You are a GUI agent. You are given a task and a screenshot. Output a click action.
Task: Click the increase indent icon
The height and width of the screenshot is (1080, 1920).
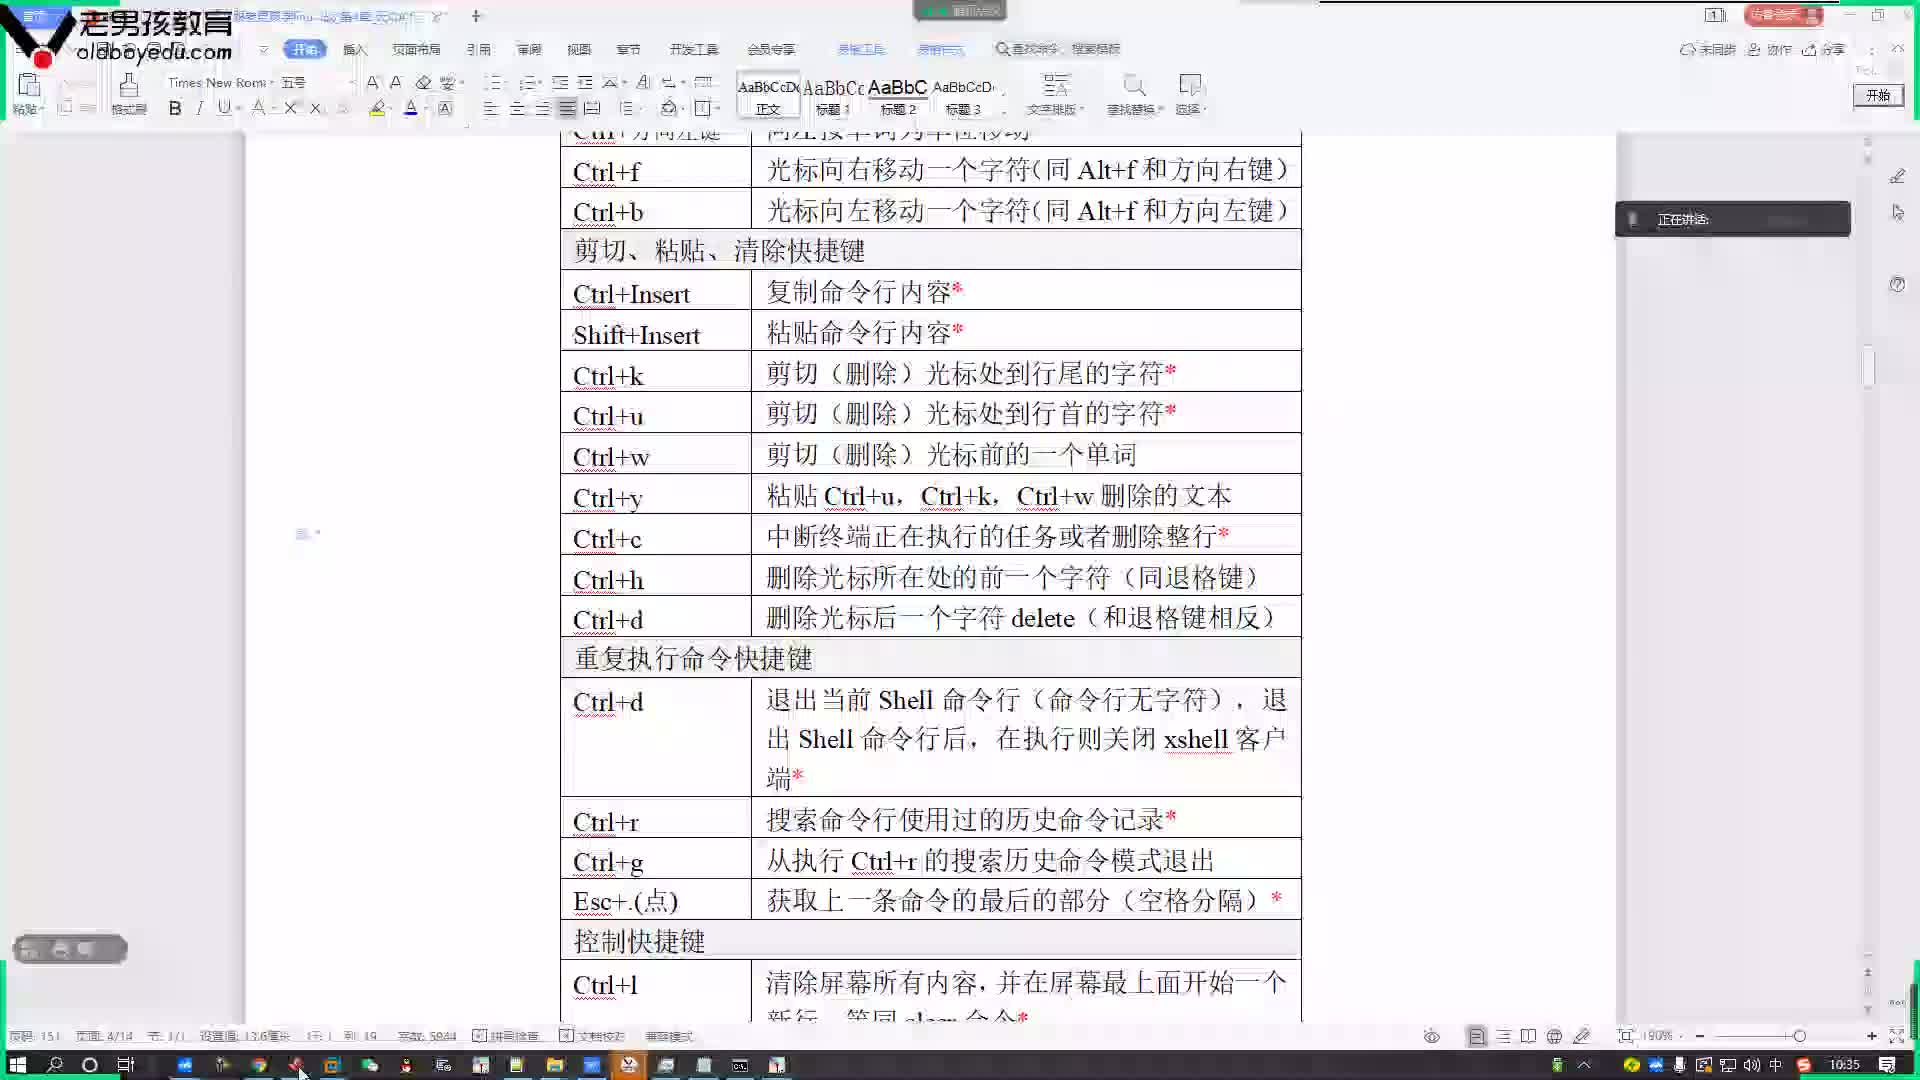tap(585, 82)
